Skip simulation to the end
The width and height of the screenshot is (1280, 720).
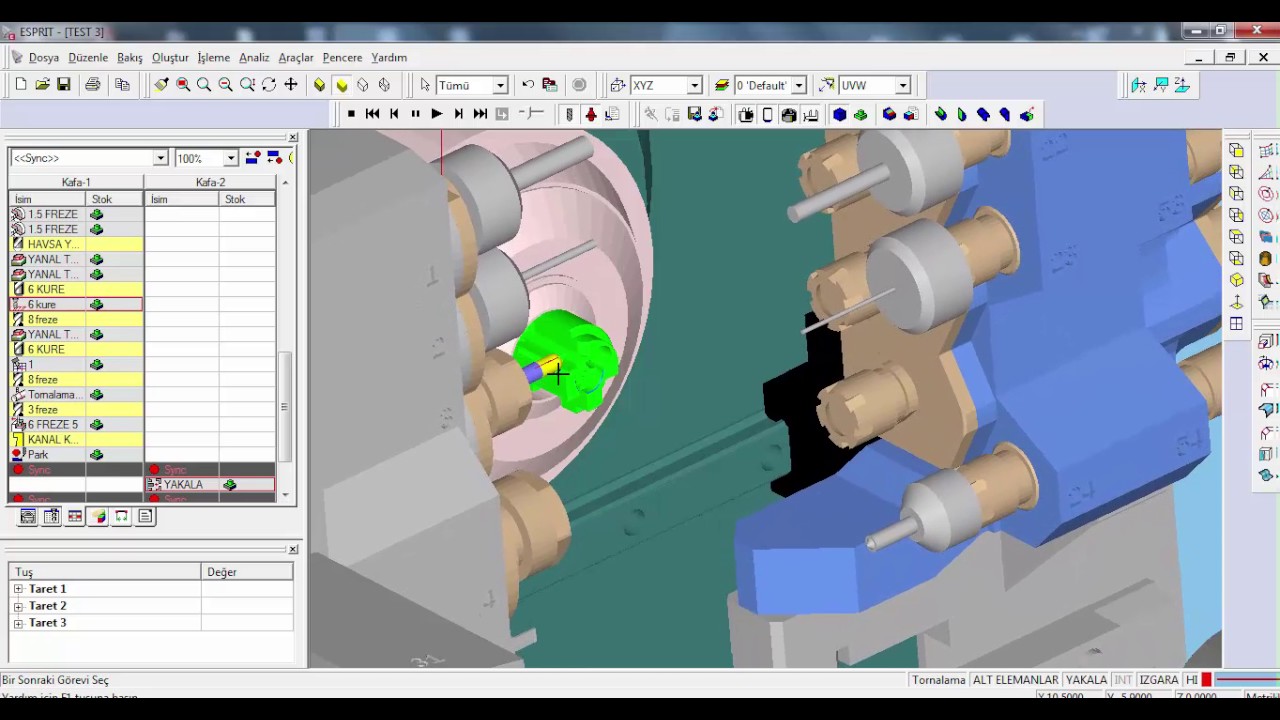(x=480, y=114)
